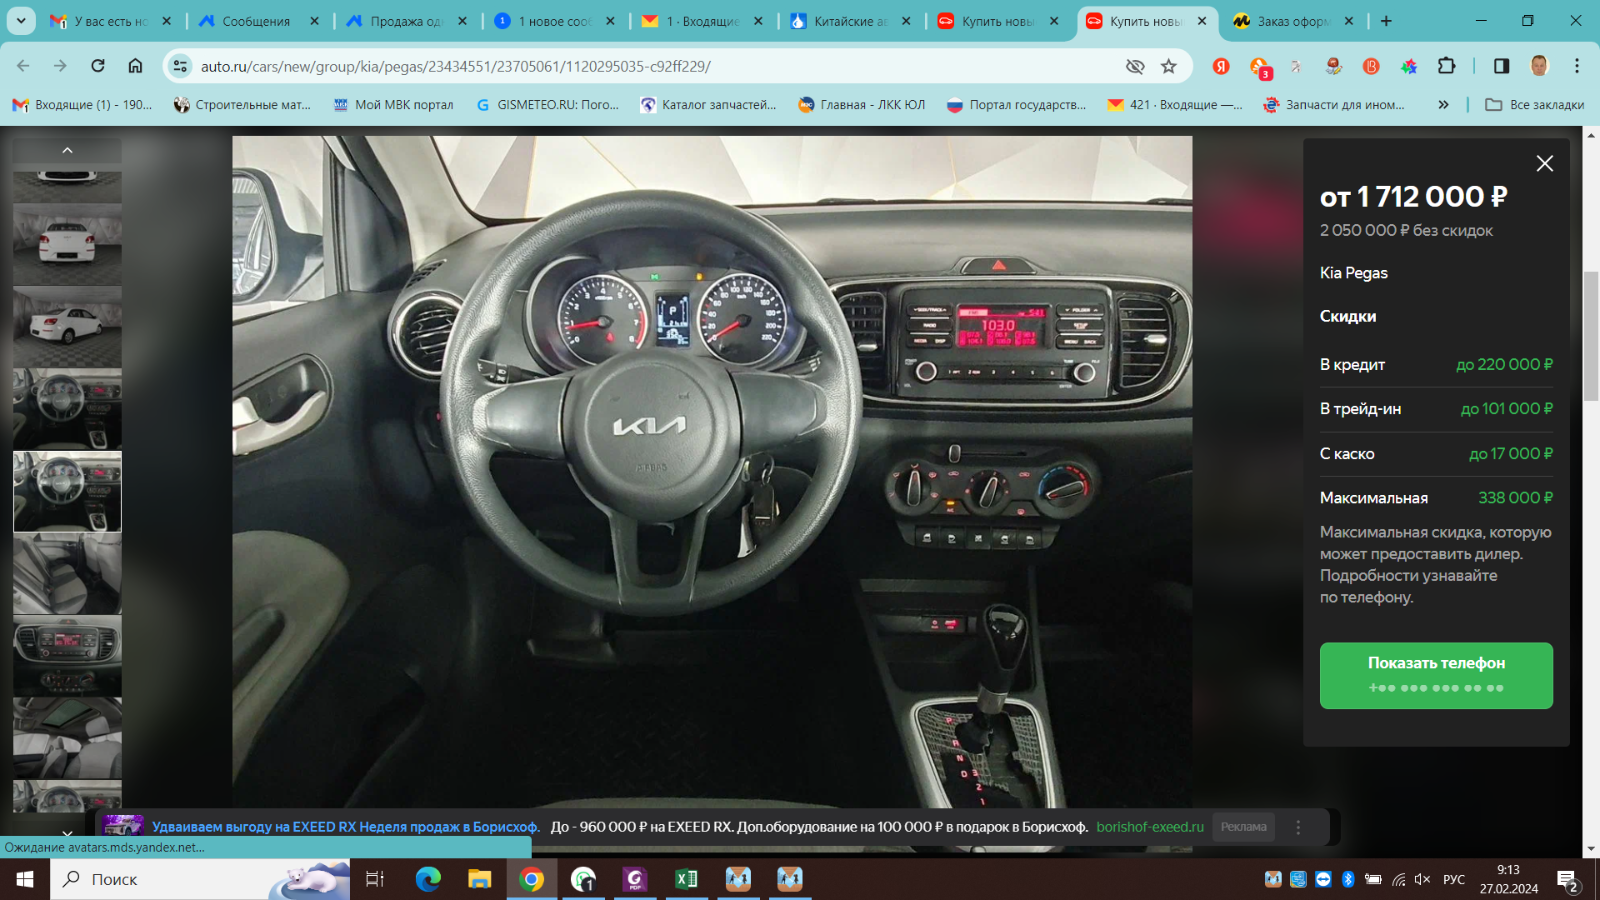Click the 'С каско' discount row
Screen dimensions: 1600x900
click(1436, 454)
